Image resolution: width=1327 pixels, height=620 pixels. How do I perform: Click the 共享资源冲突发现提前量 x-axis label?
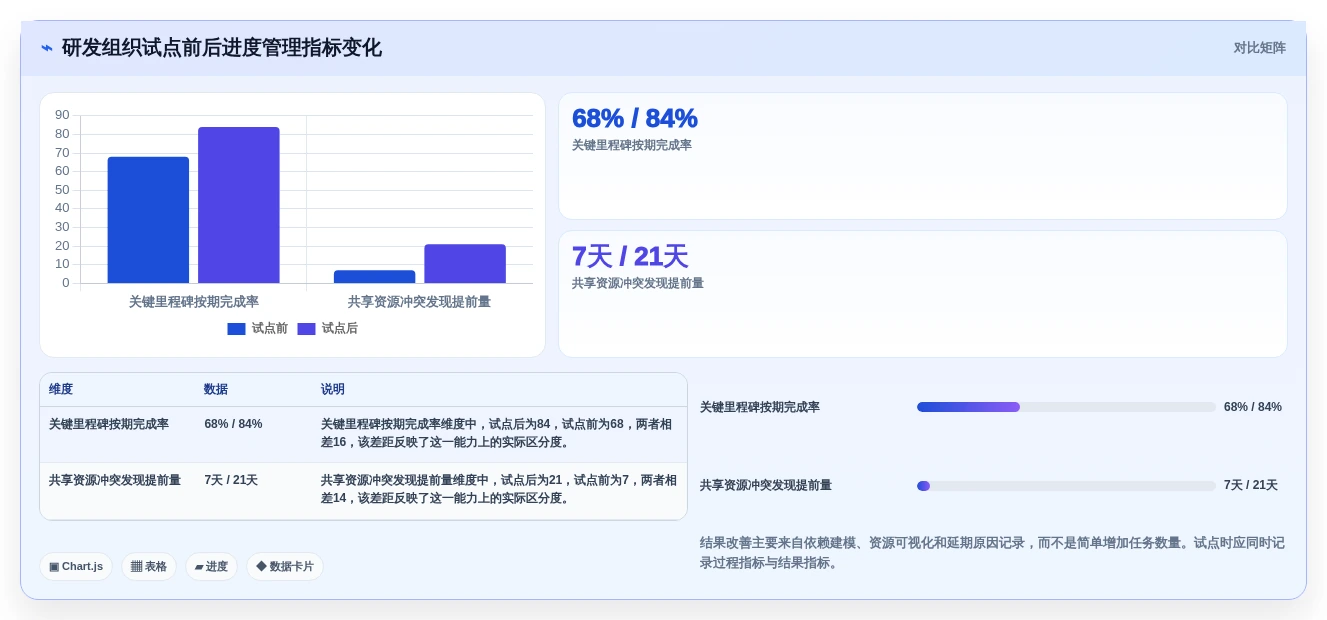[x=420, y=301]
